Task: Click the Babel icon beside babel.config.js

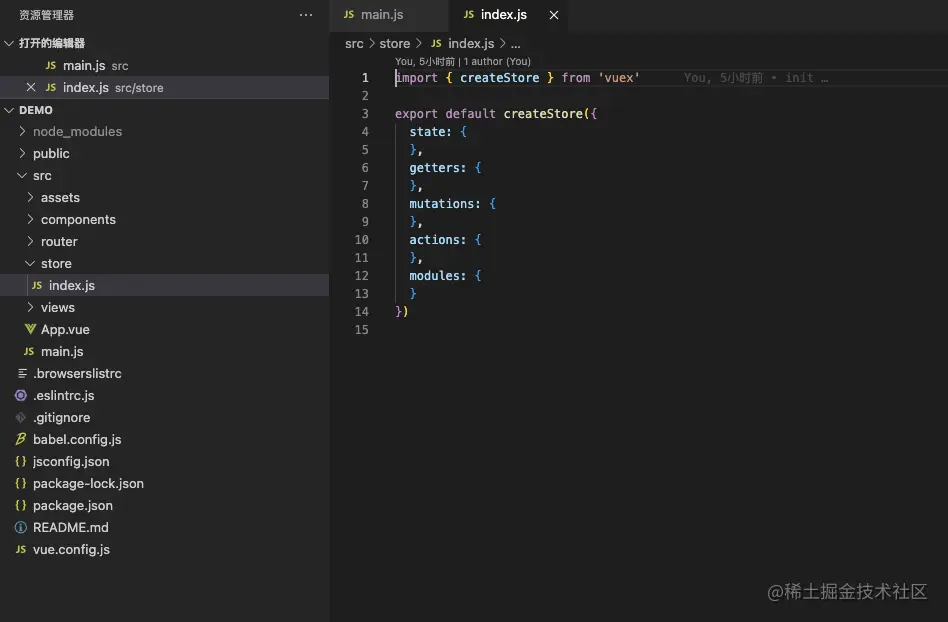Action: [x=21, y=439]
